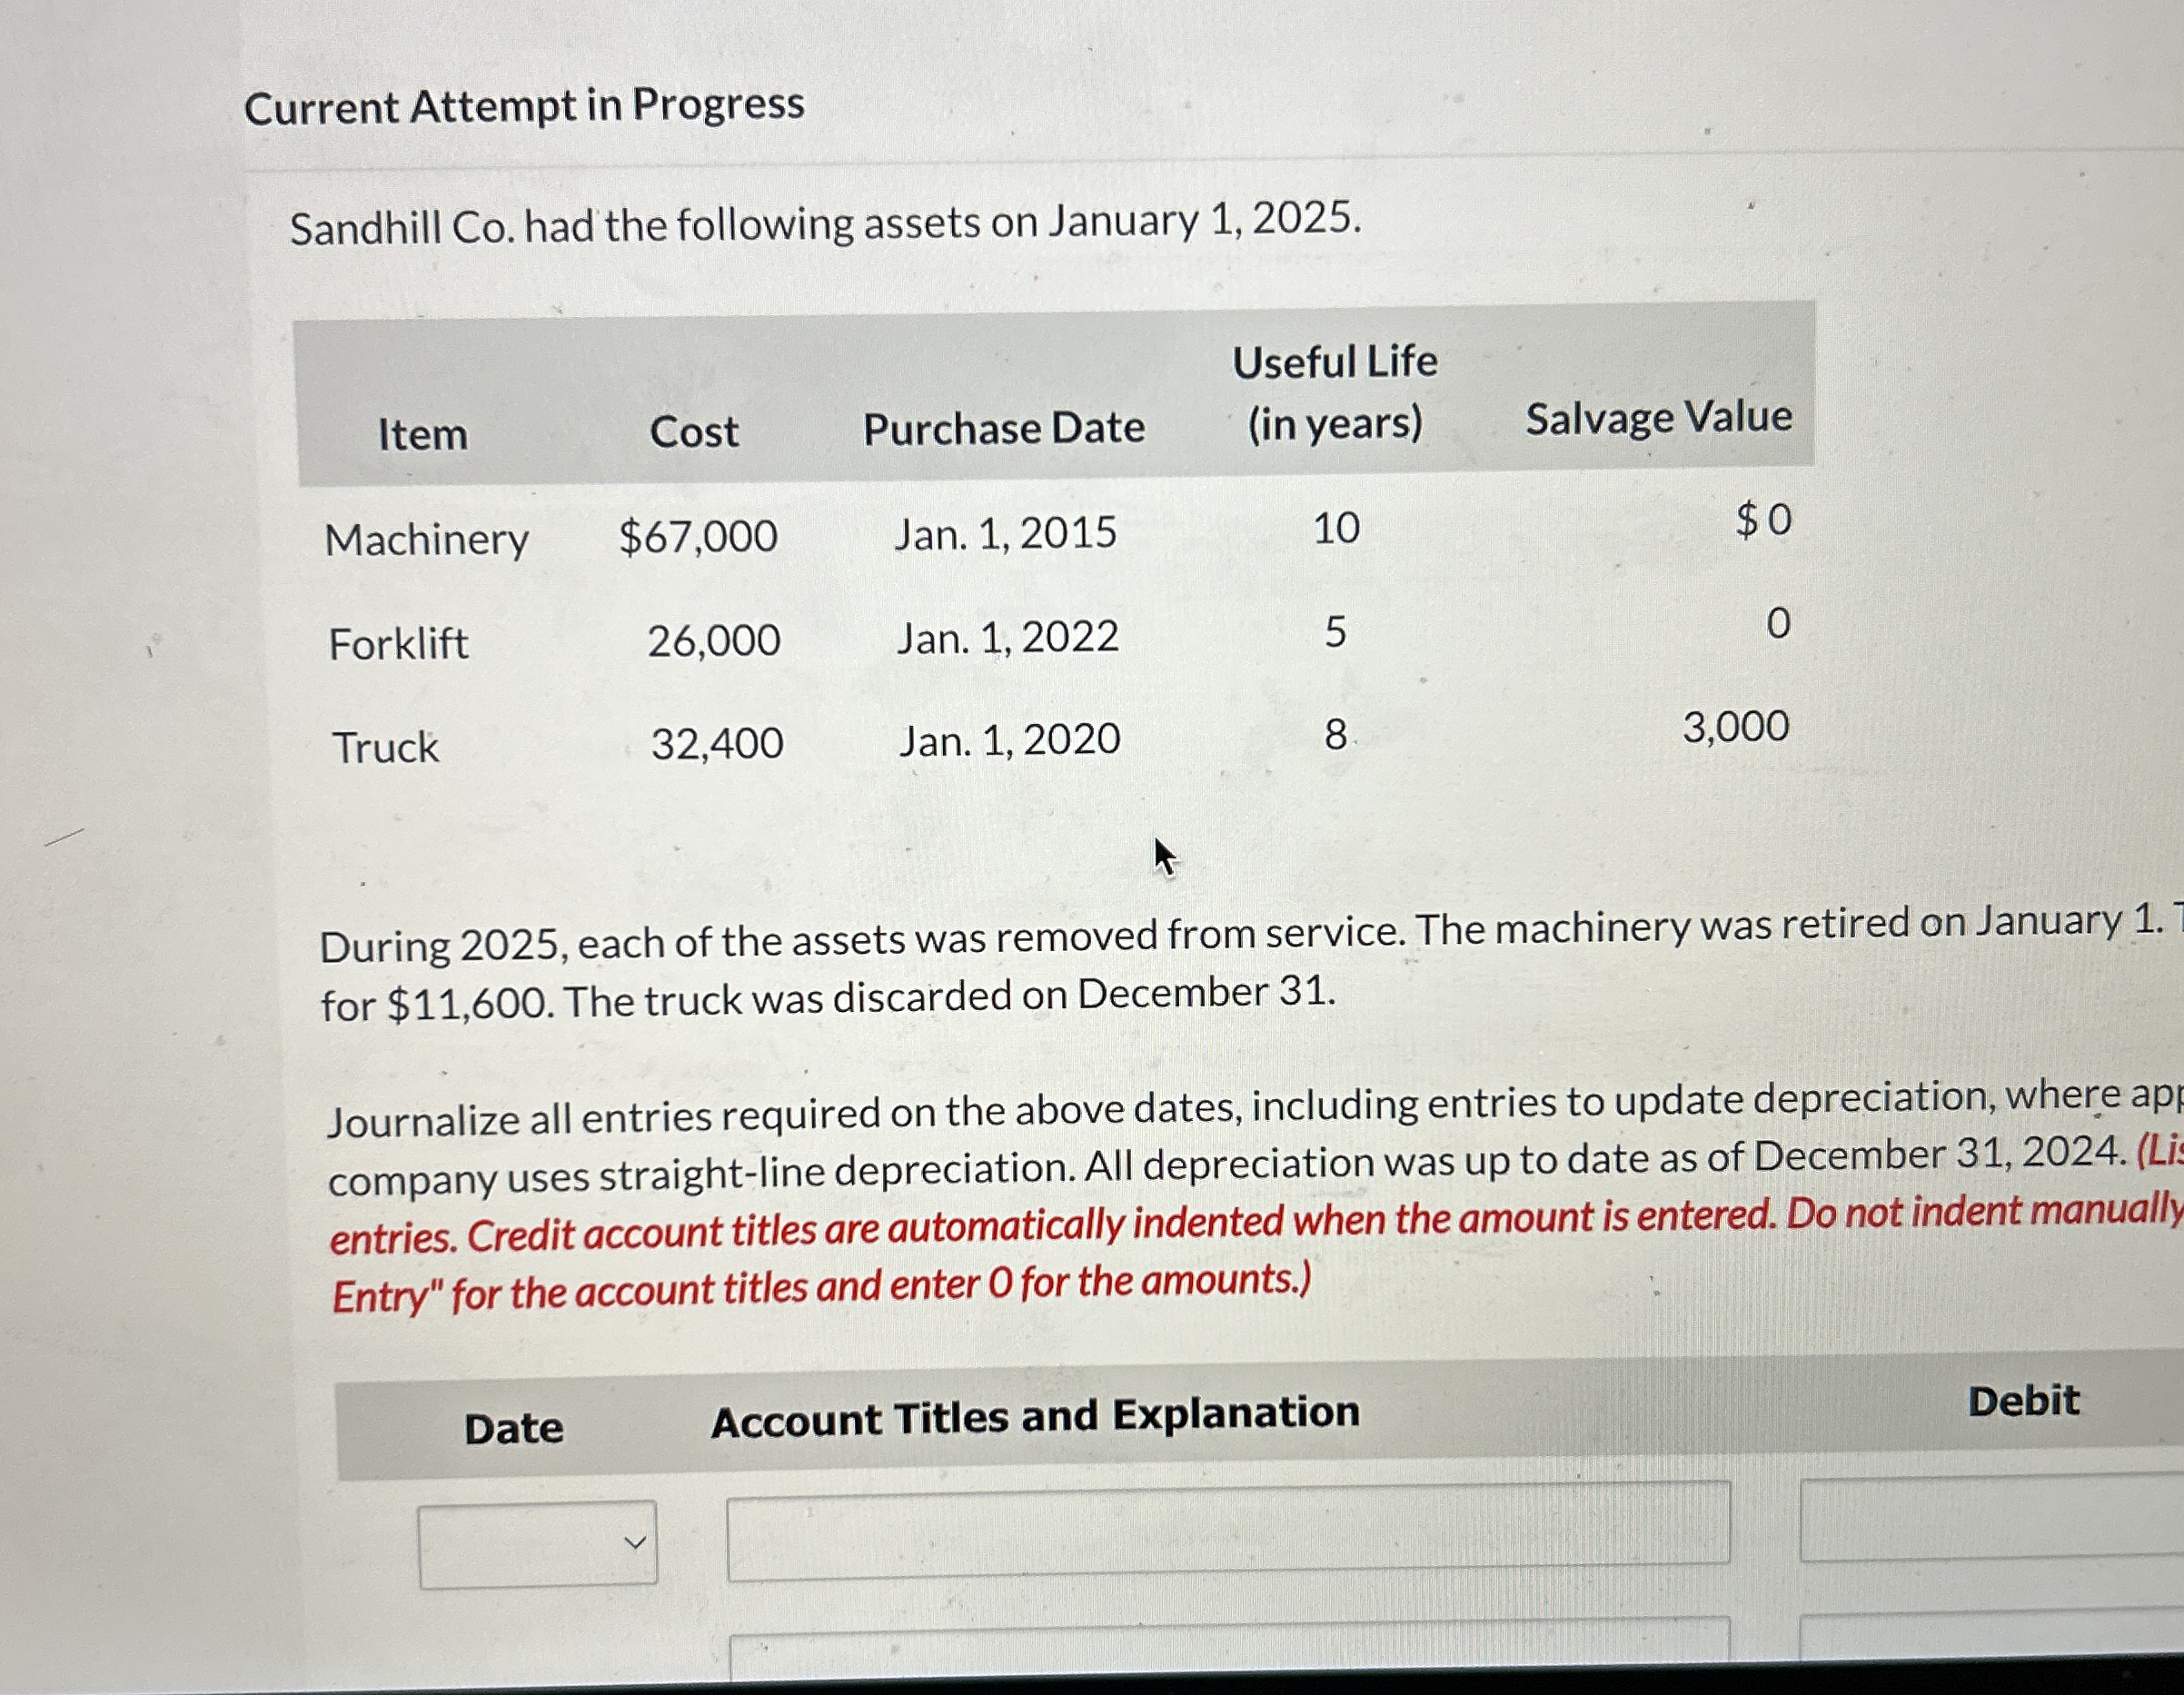2184x1695 pixels.
Task: Click the Useful Life column header
Action: point(1337,391)
